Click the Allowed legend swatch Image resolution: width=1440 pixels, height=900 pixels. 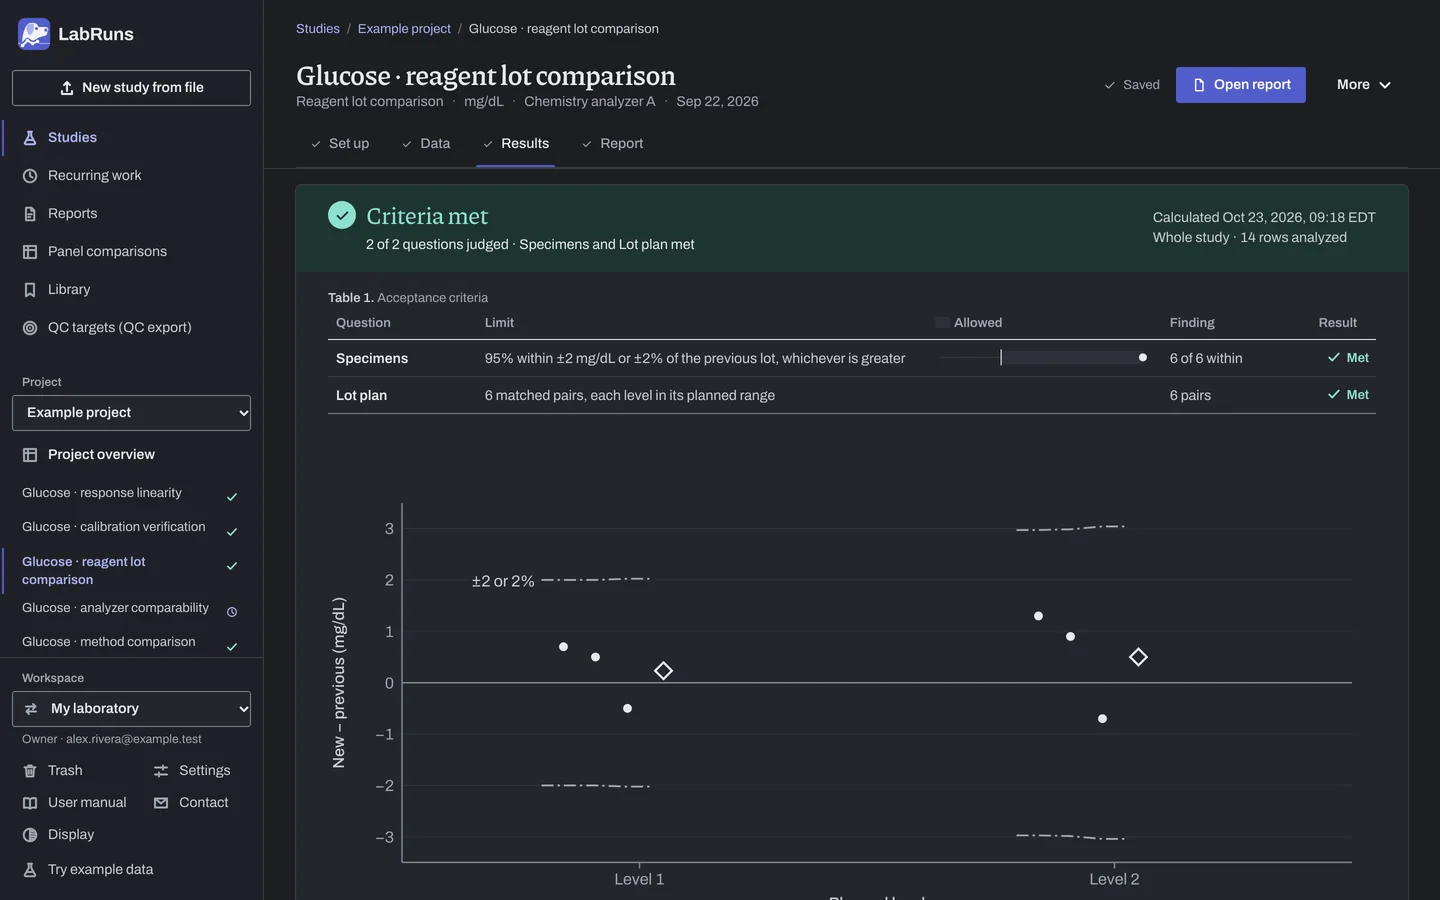click(x=942, y=323)
